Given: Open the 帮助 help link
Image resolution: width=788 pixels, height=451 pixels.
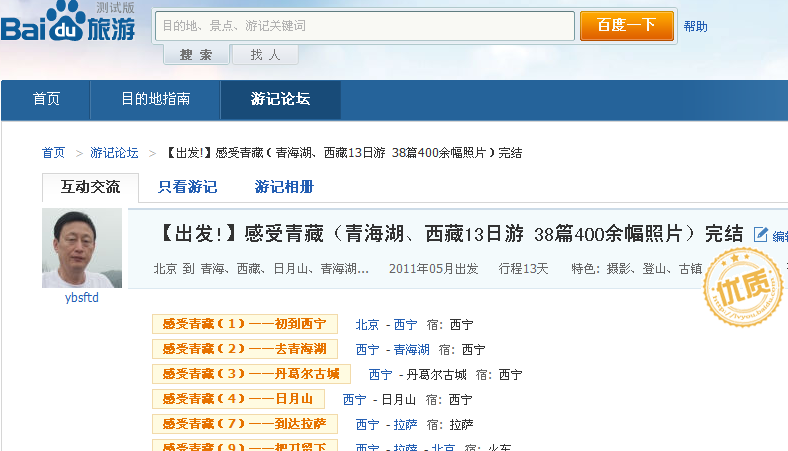Looking at the screenshot, I should click(x=695, y=26).
